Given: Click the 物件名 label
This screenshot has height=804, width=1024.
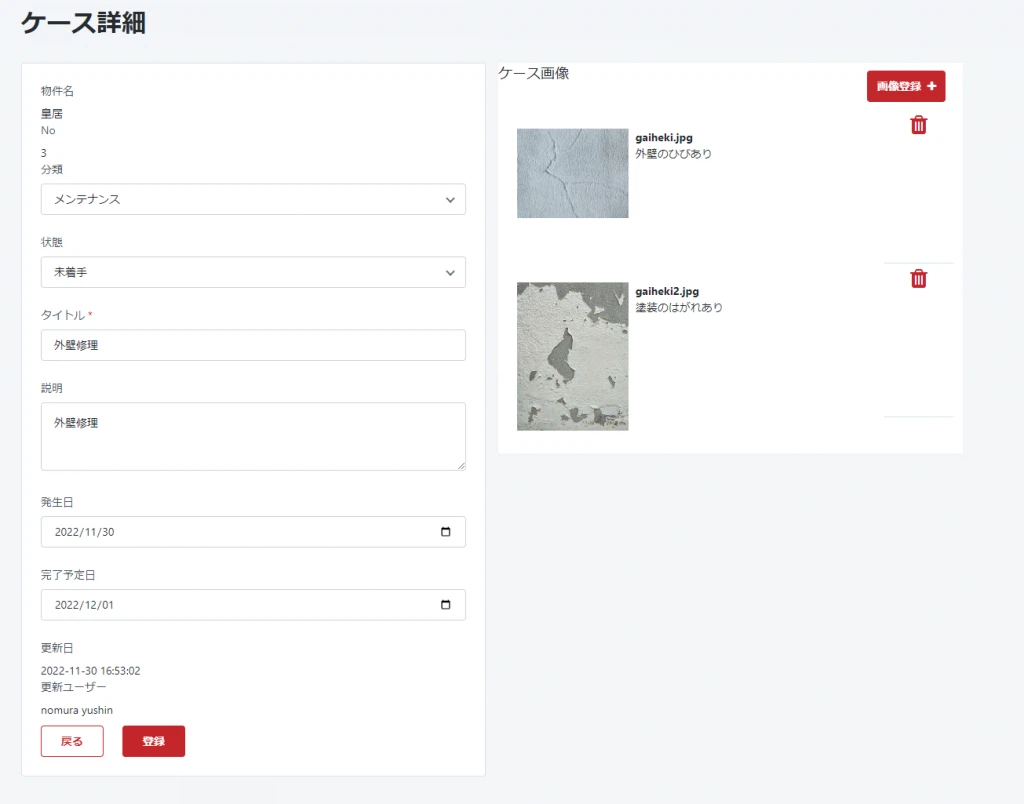Looking at the screenshot, I should point(57,91).
